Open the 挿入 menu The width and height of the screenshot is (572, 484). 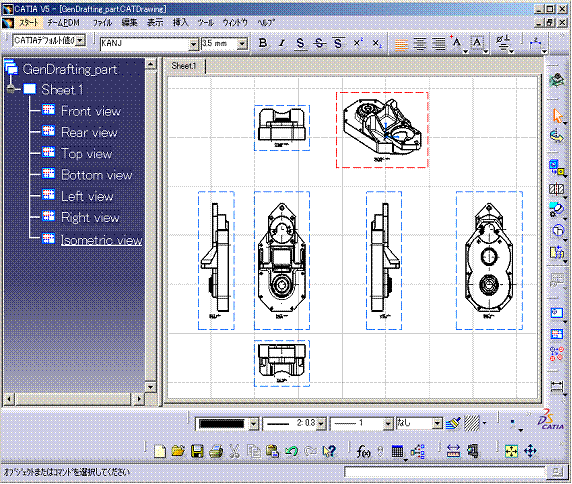(180, 23)
